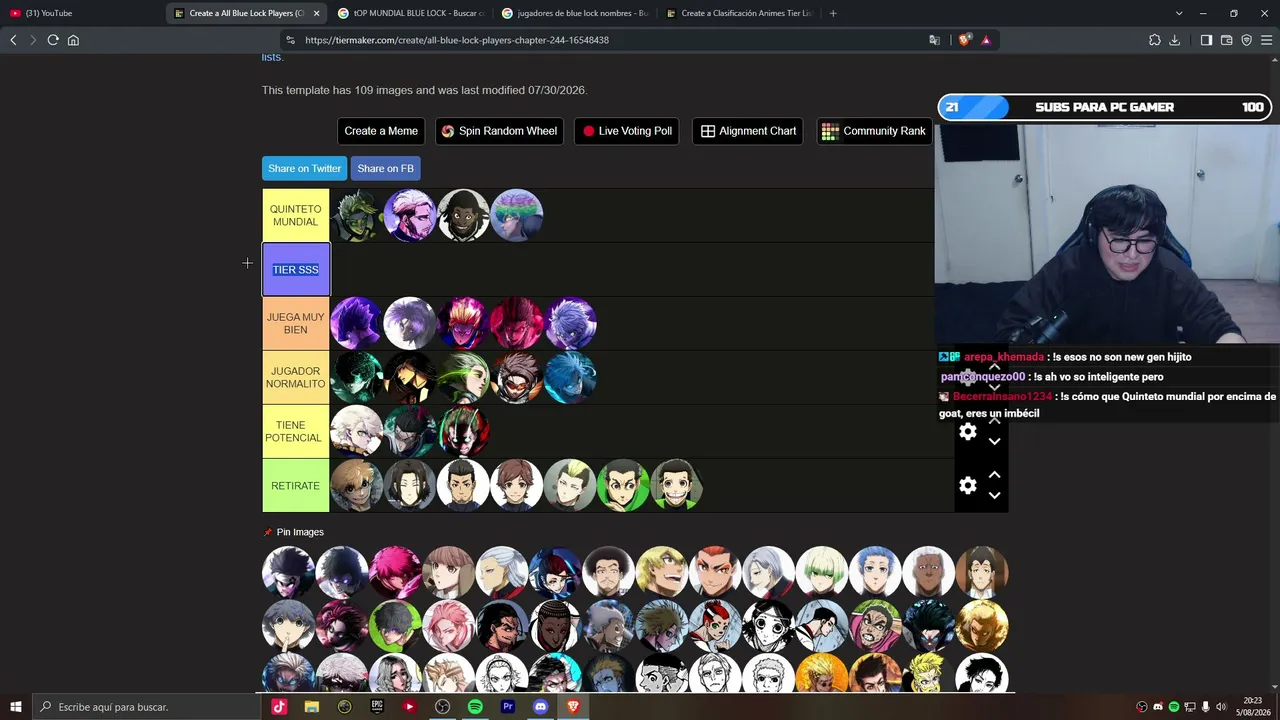The image size is (1280, 720).
Task: Move the RETIRATE tier up
Action: [994, 475]
